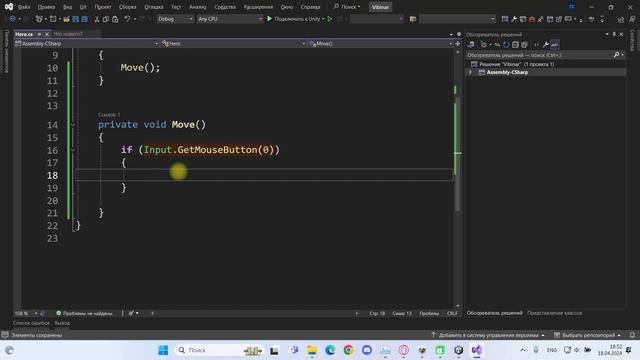The width and height of the screenshot is (640, 360).
Task: Open the Hero class navigation dropdown
Action: pyautogui.click(x=233, y=43)
